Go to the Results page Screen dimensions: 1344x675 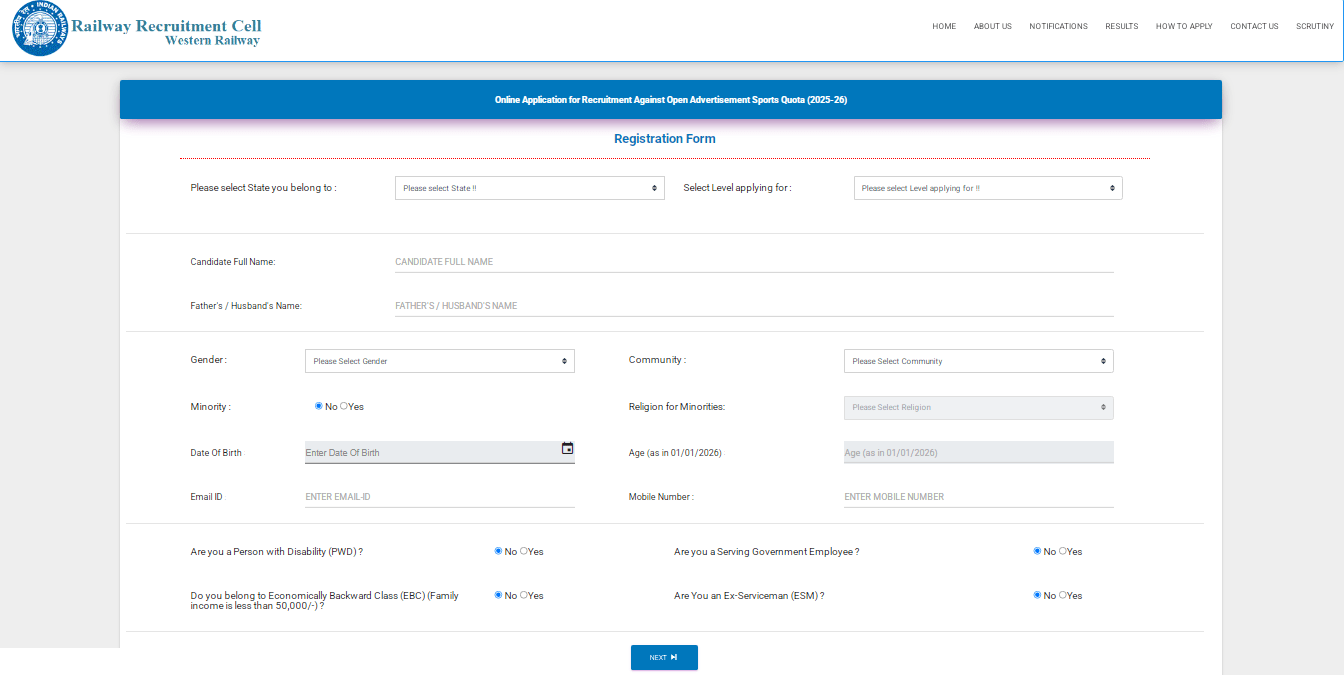(x=1121, y=27)
